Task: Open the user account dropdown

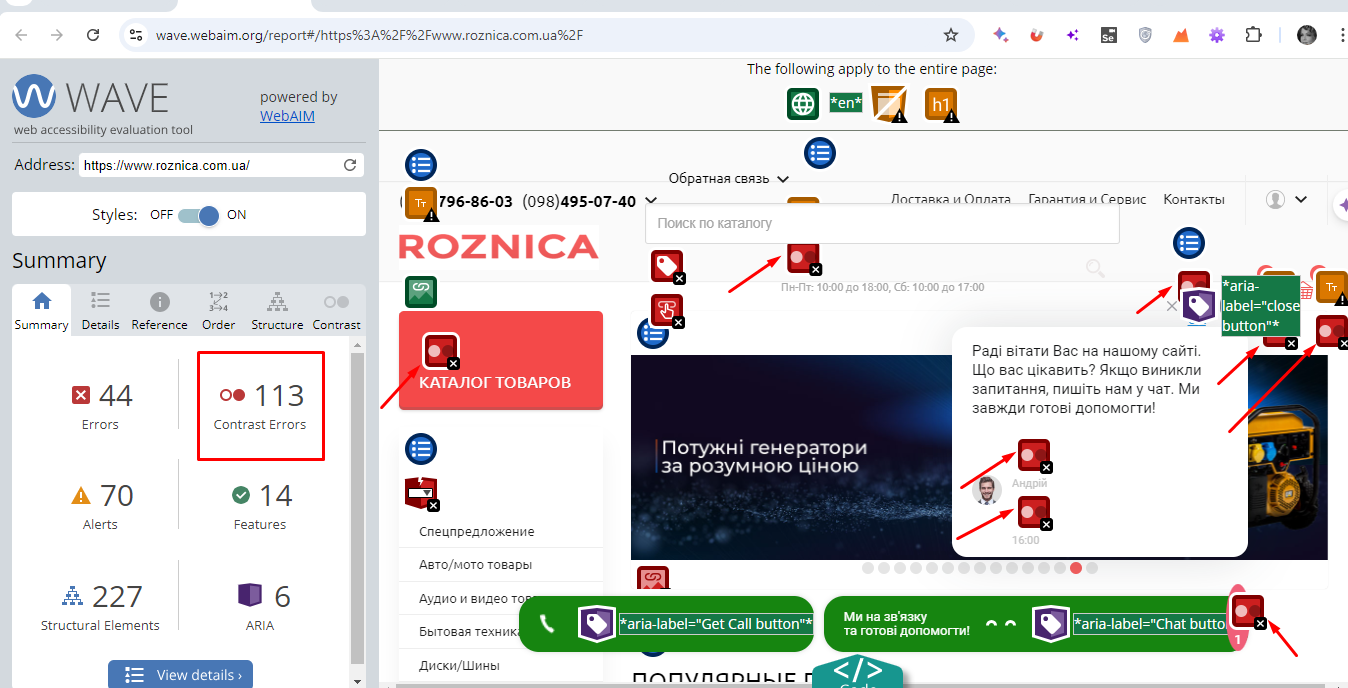Action: (1287, 200)
